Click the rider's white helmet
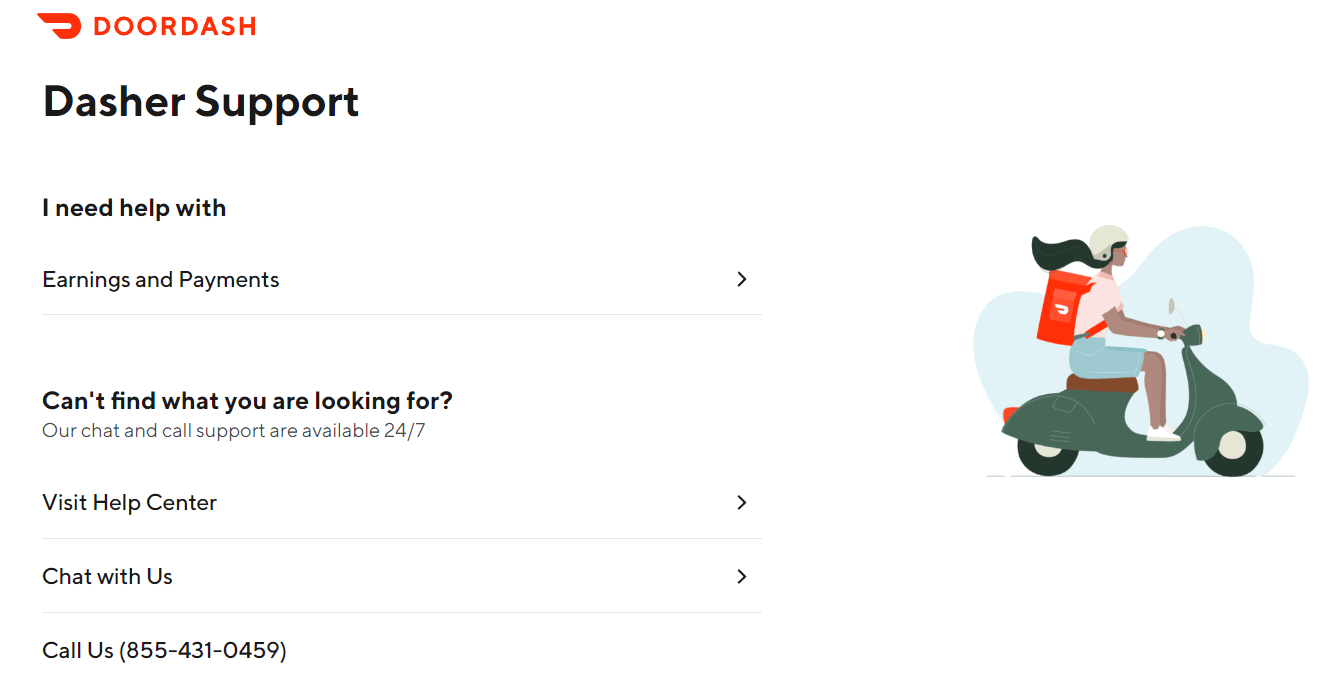 1107,243
